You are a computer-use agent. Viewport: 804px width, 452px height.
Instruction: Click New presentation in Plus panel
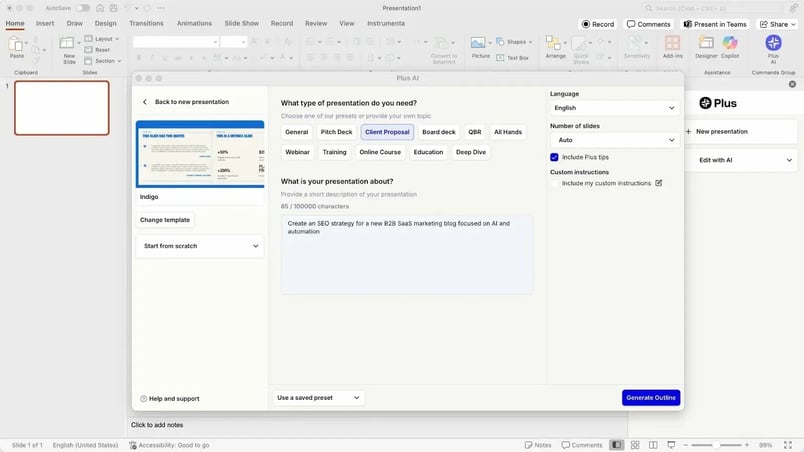click(742, 132)
